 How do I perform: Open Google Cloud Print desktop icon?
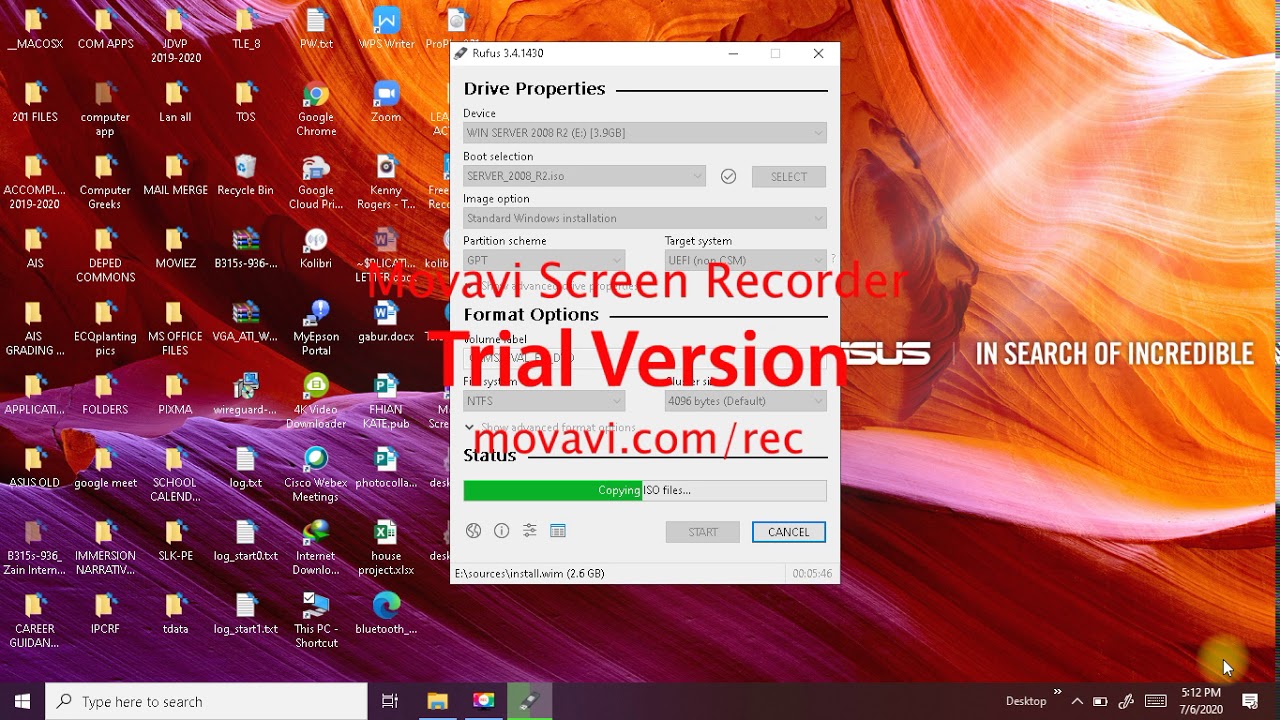[x=316, y=183]
